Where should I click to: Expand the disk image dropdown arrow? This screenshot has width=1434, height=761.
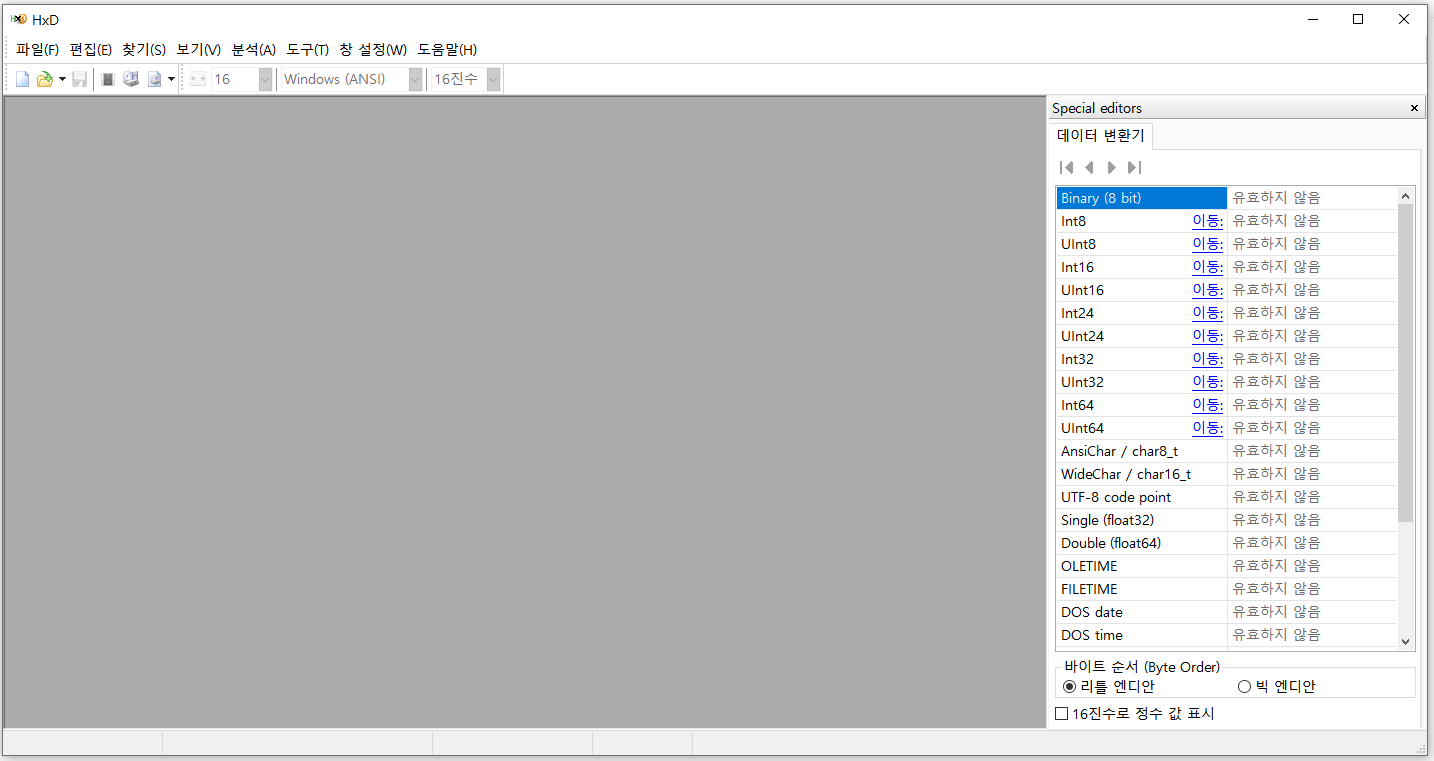coord(171,79)
